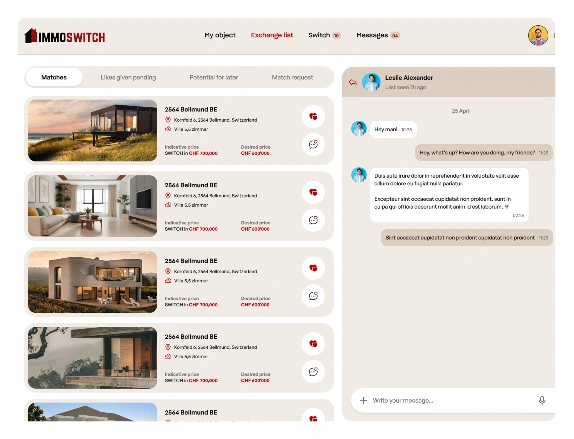Click address text on glass beach house listing

(215, 120)
